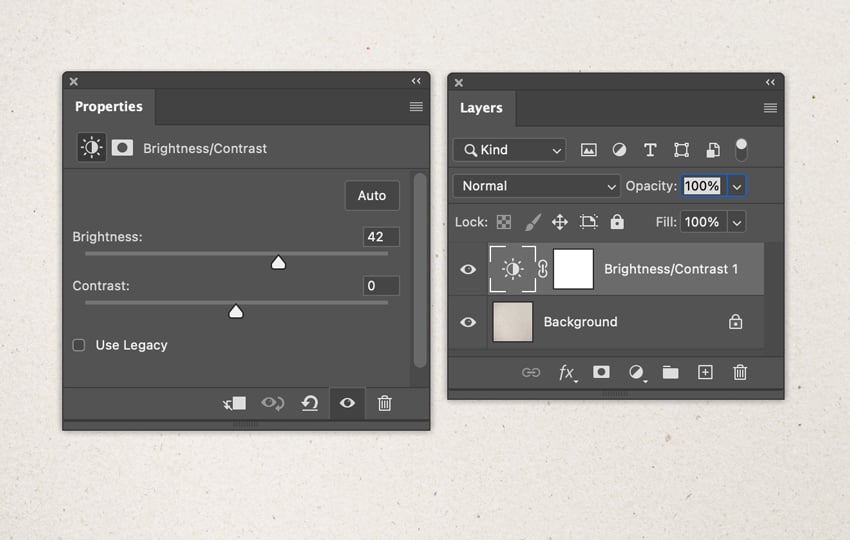
Task: Create a new layer with plus icon
Action: 705,372
